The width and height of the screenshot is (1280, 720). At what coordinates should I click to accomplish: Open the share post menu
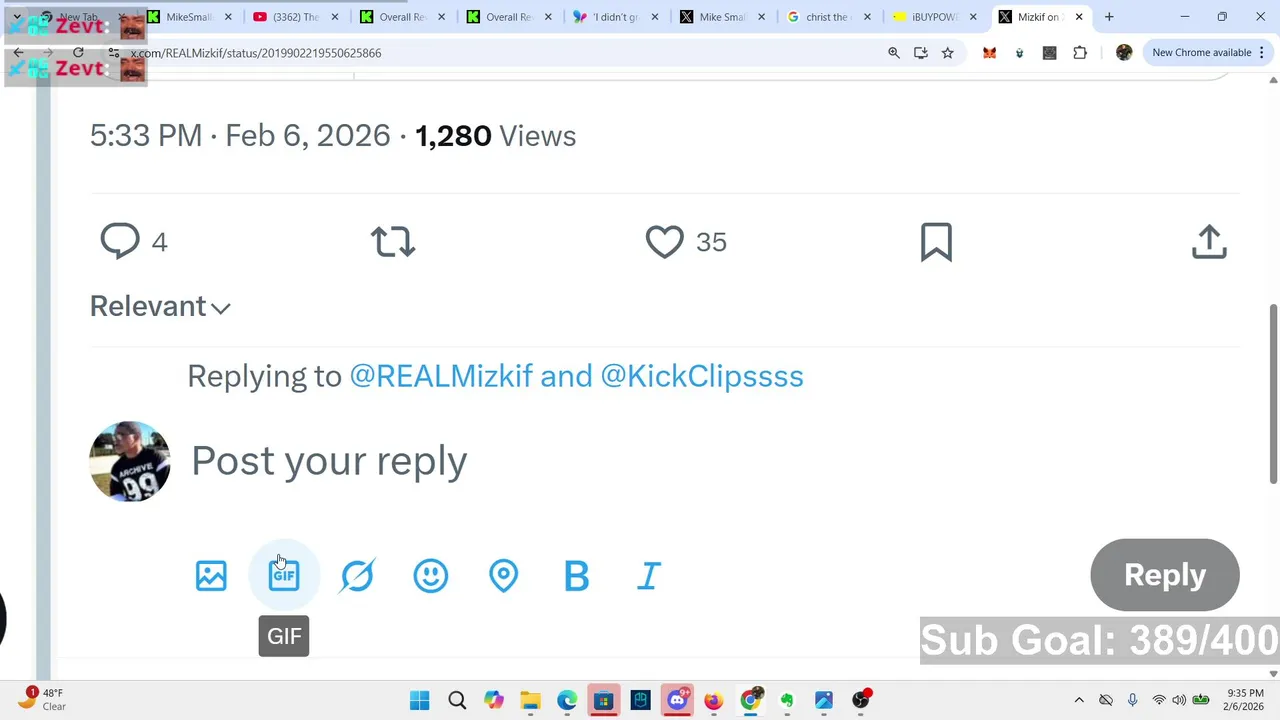[x=1209, y=242]
